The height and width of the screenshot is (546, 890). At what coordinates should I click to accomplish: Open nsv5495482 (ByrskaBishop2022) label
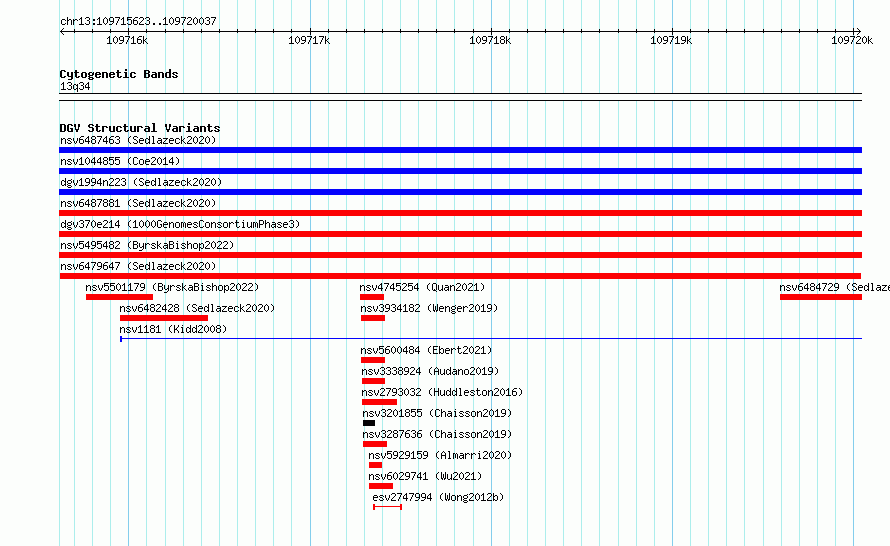(147, 245)
